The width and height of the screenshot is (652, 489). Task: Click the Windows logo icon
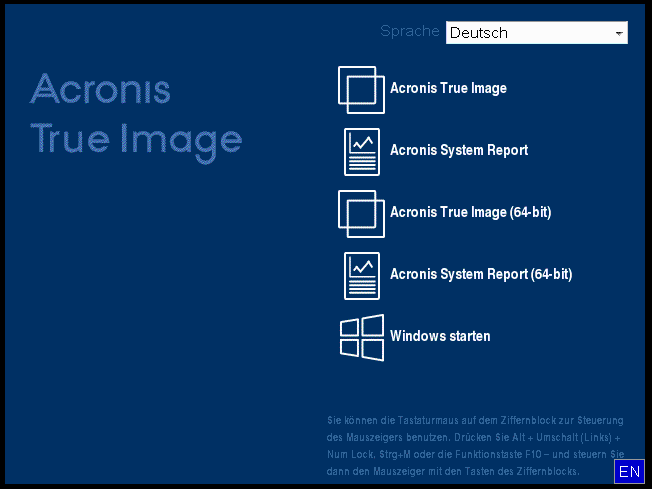361,337
